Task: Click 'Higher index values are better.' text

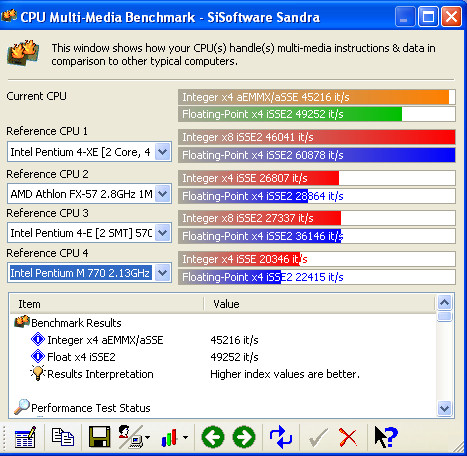Action: 285,374
